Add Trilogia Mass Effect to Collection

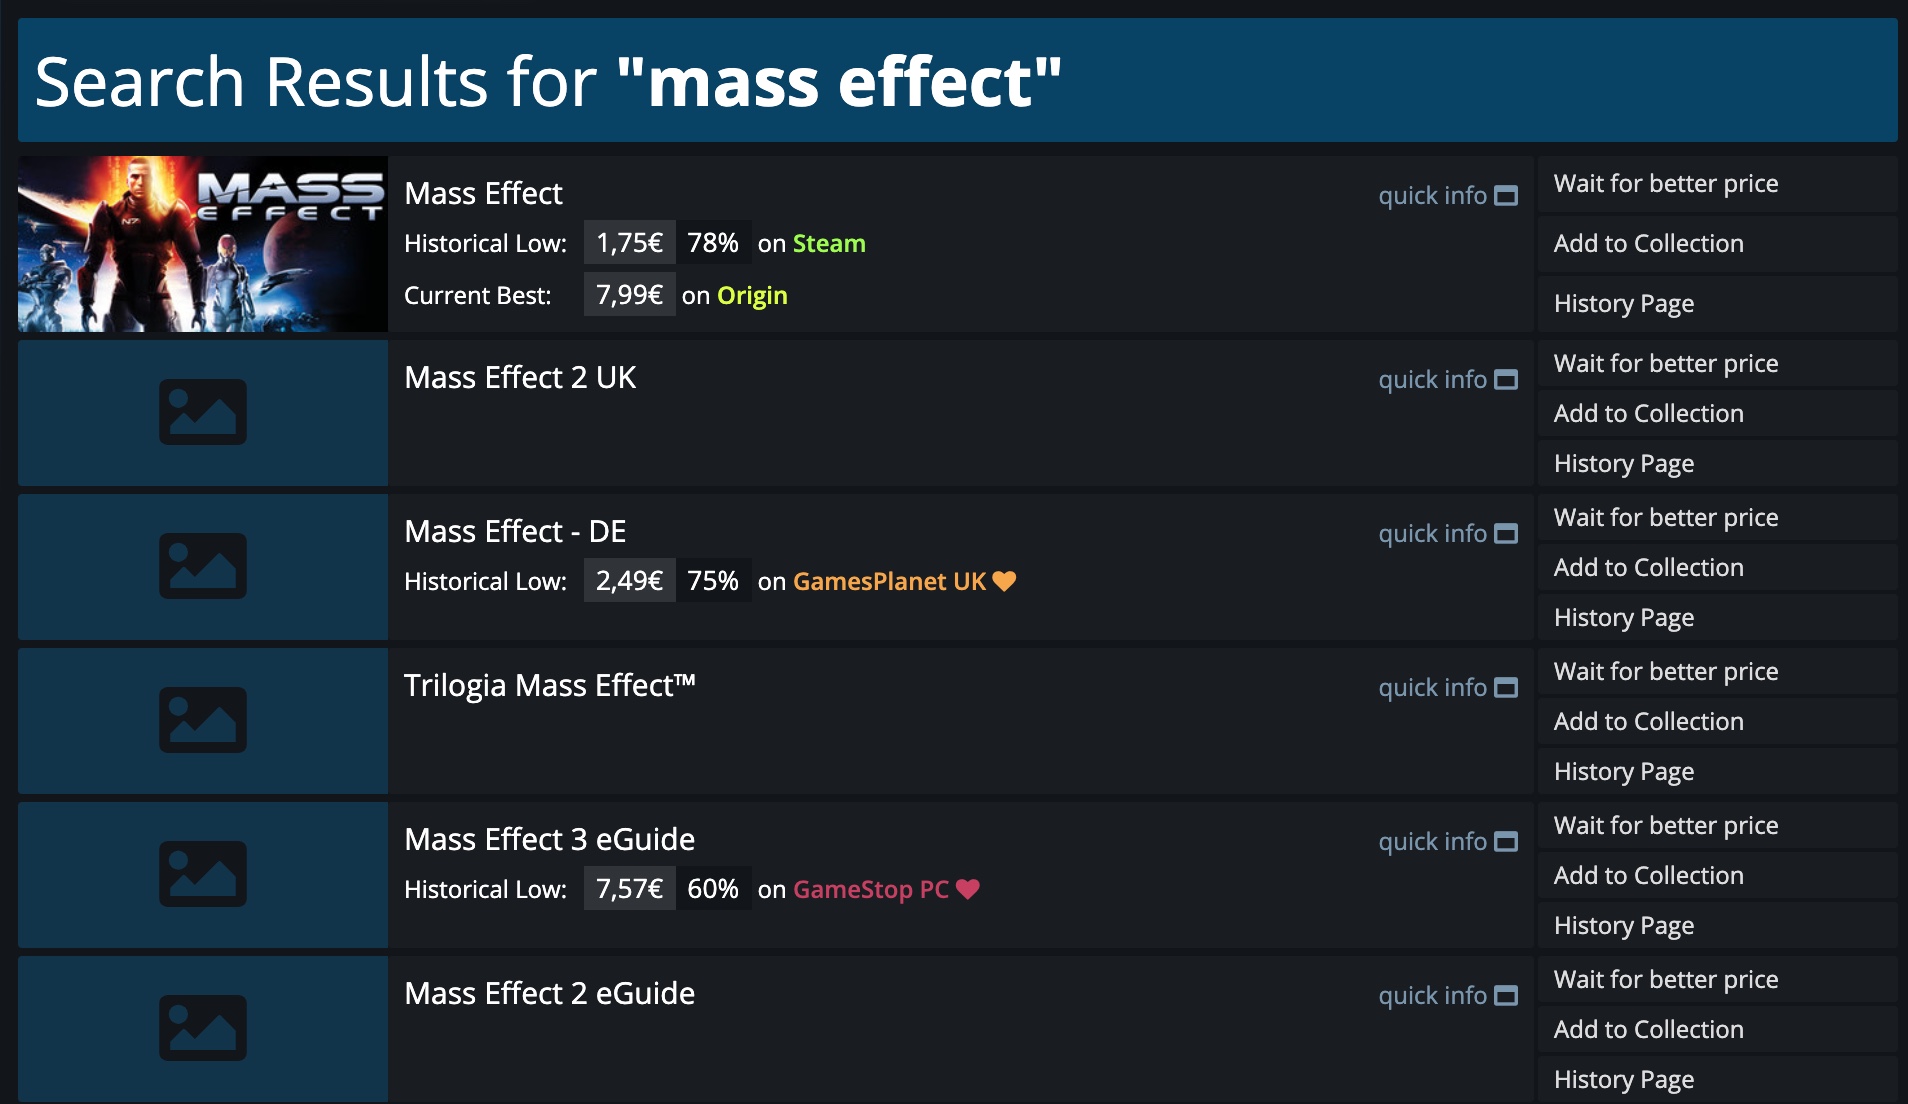pos(1648,722)
